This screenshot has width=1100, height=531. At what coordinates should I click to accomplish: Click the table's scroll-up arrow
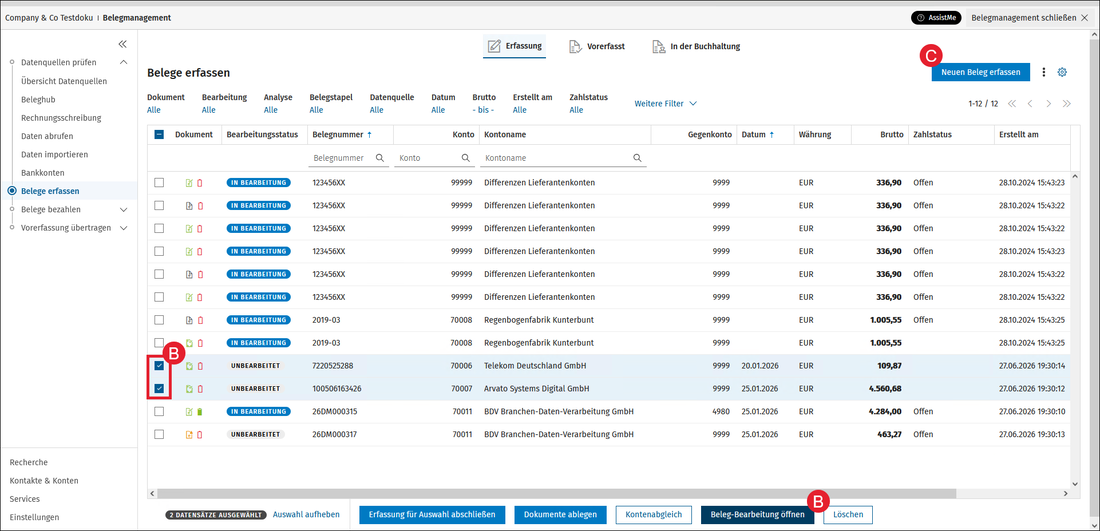[1076, 175]
